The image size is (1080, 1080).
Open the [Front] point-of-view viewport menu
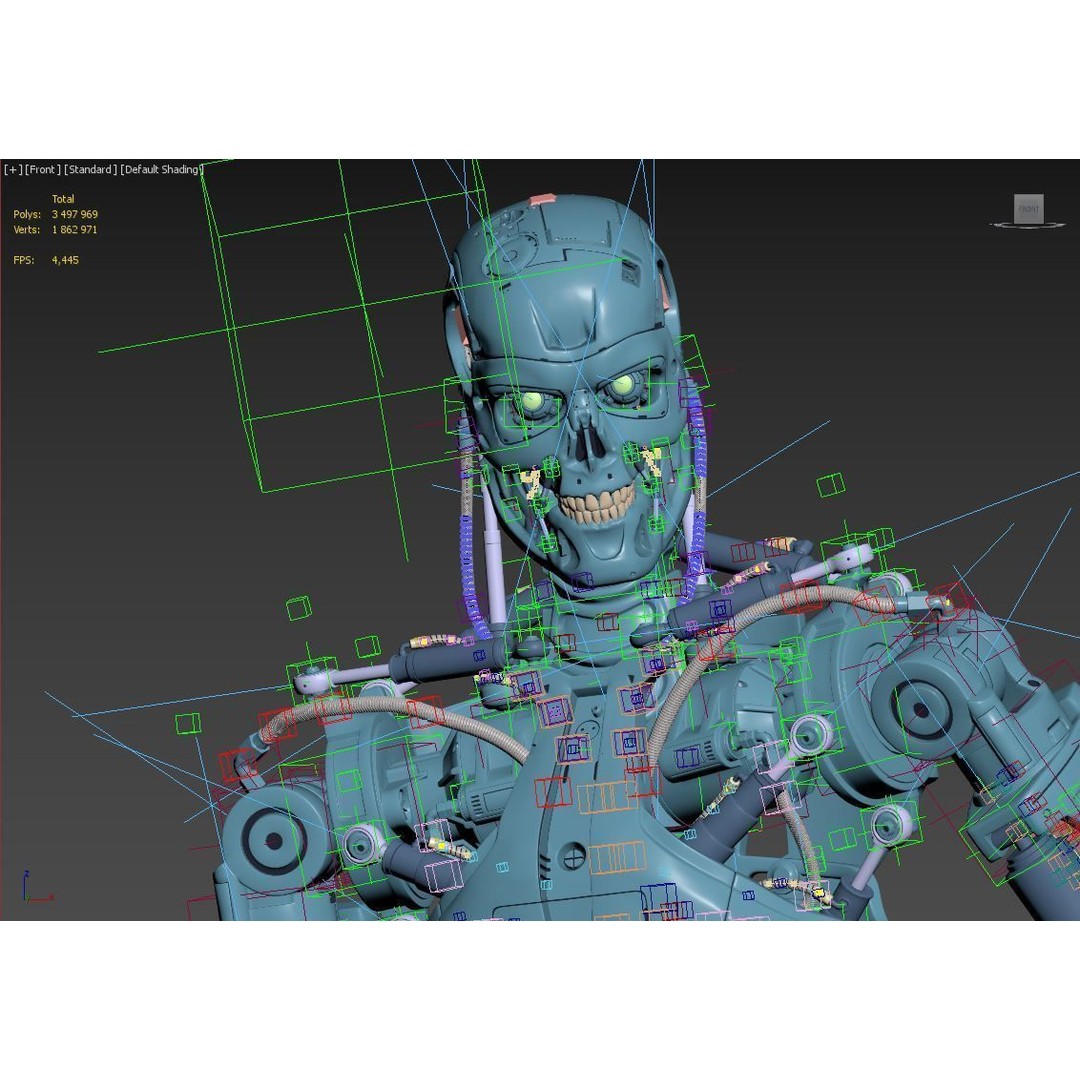pos(43,169)
